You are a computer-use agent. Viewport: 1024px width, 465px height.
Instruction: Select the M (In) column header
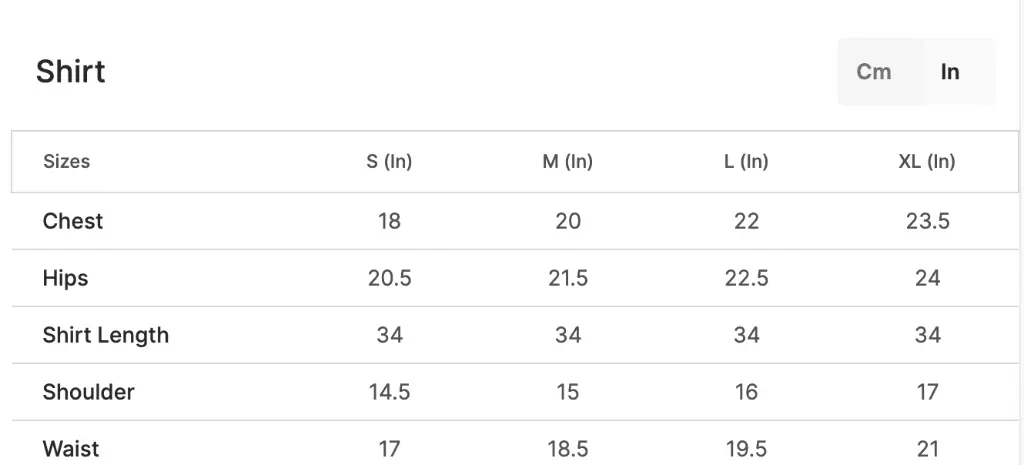[x=568, y=161]
